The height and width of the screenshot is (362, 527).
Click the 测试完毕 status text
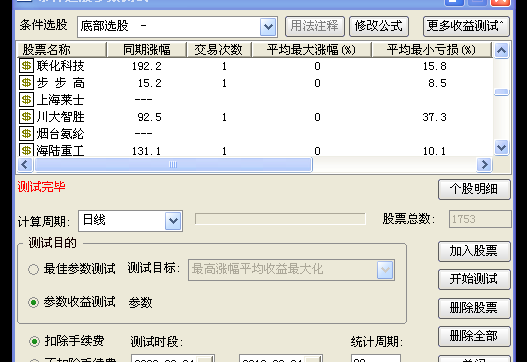(x=42, y=187)
